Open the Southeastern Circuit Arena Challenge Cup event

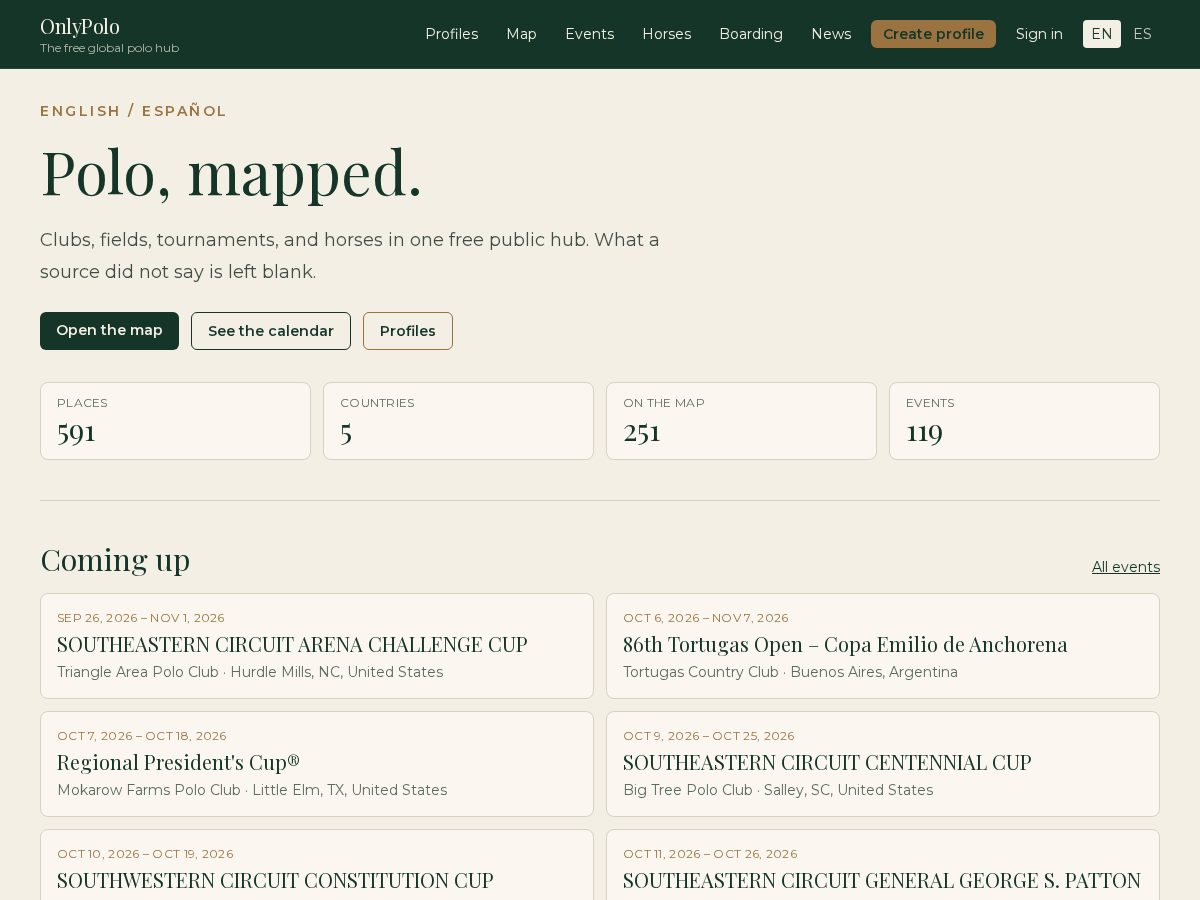click(x=317, y=646)
